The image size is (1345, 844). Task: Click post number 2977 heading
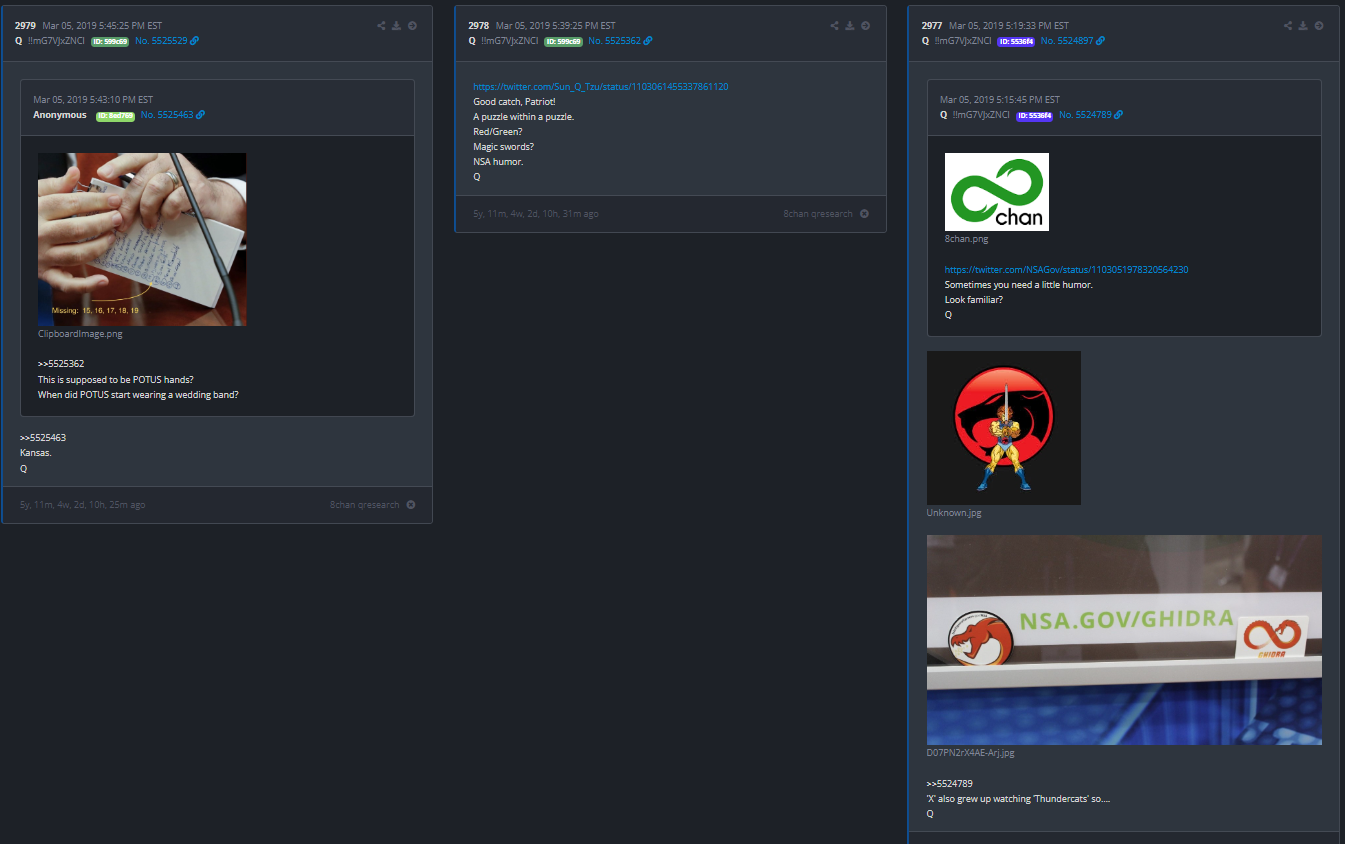(931, 26)
